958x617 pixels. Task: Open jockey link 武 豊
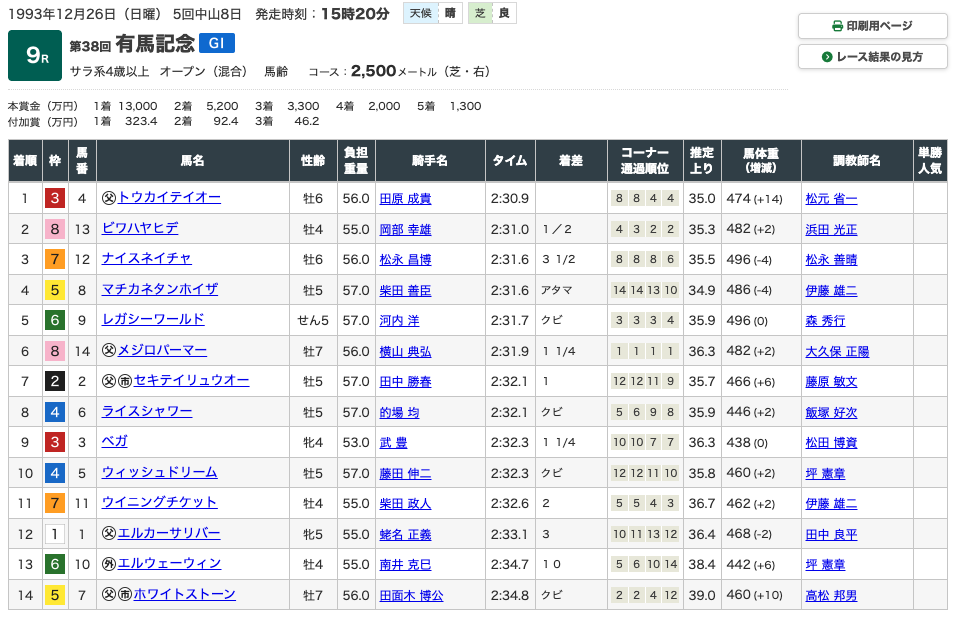click(x=394, y=442)
